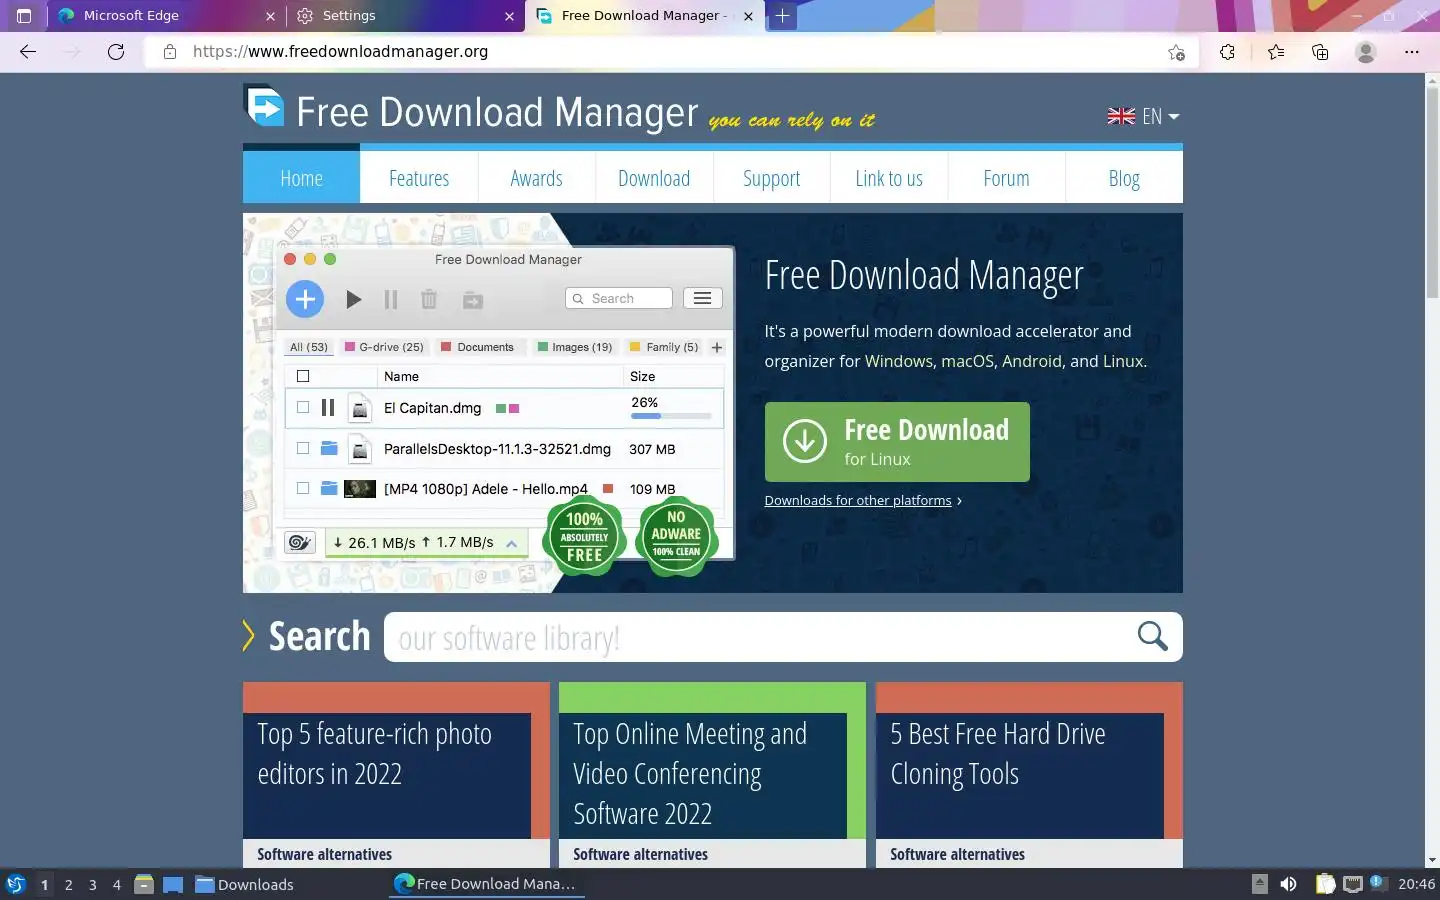Tick the Adele - Hello.mp4 checkbox
The width and height of the screenshot is (1440, 900).
pyautogui.click(x=303, y=488)
